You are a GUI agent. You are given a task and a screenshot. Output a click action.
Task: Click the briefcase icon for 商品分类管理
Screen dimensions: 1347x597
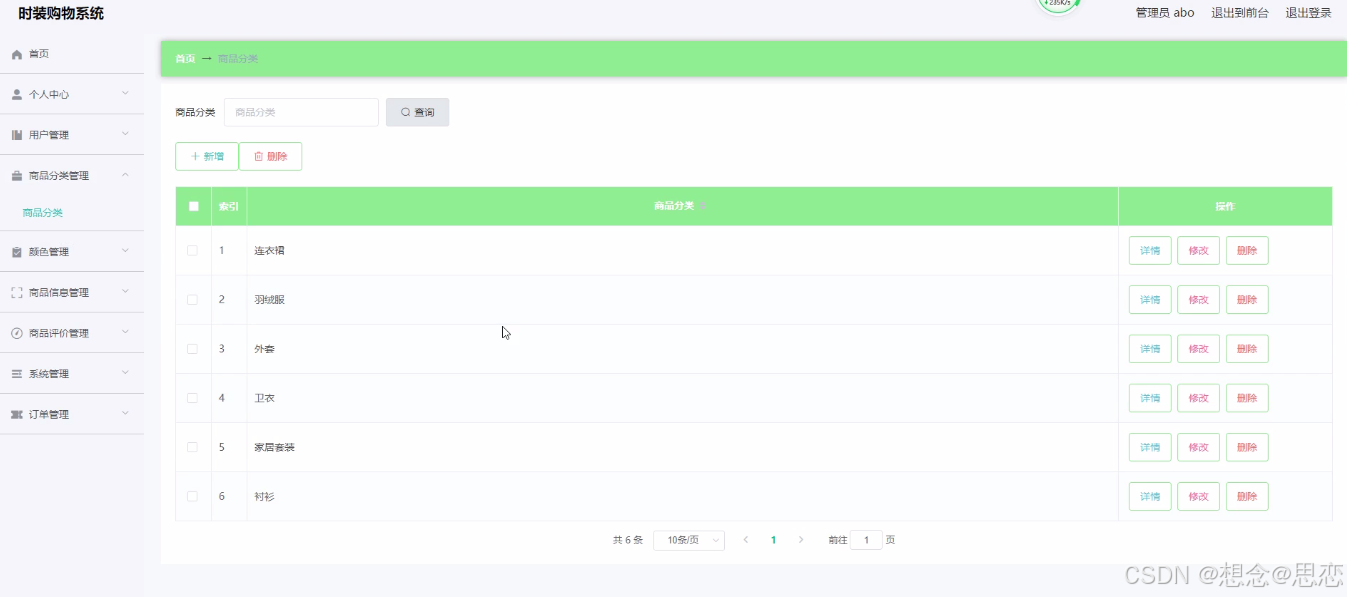[17, 176]
